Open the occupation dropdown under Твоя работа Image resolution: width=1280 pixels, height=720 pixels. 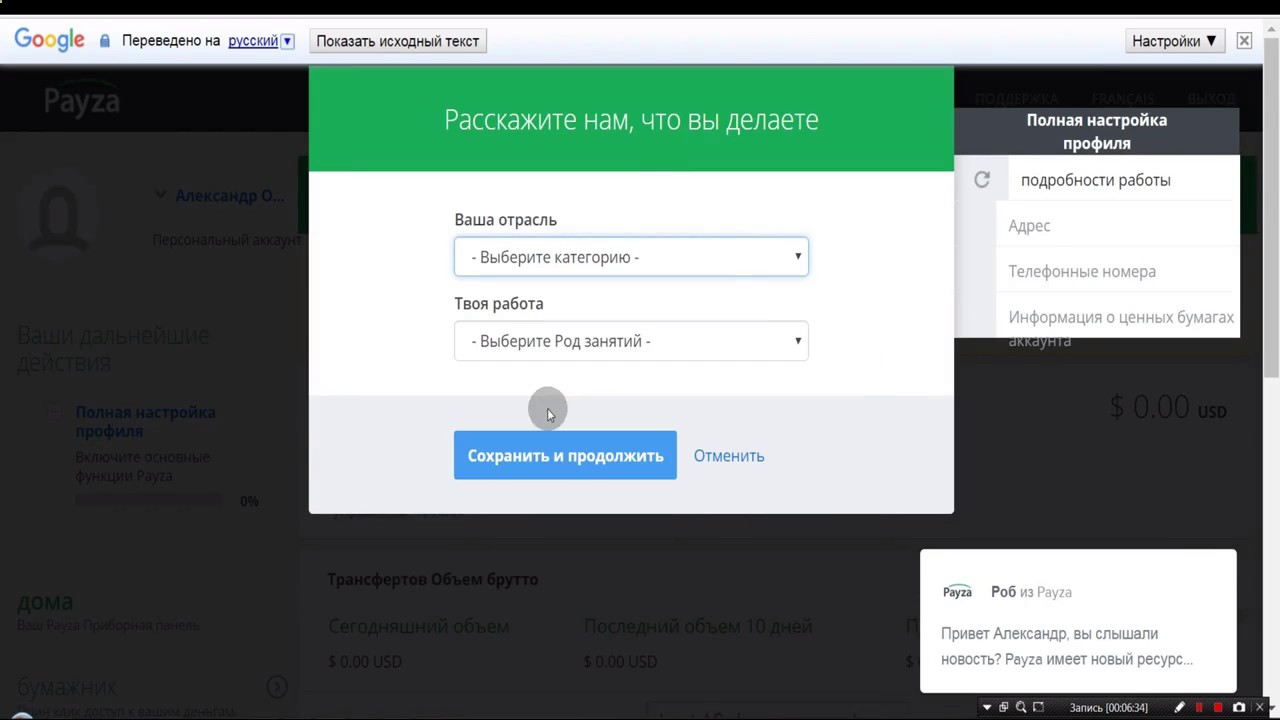(x=631, y=341)
